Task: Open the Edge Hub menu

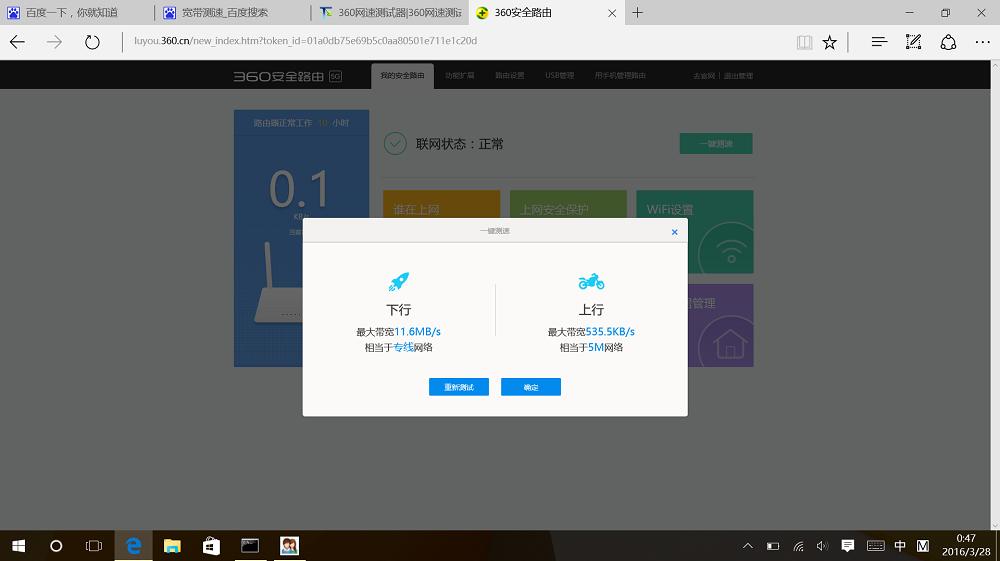Action: point(879,42)
